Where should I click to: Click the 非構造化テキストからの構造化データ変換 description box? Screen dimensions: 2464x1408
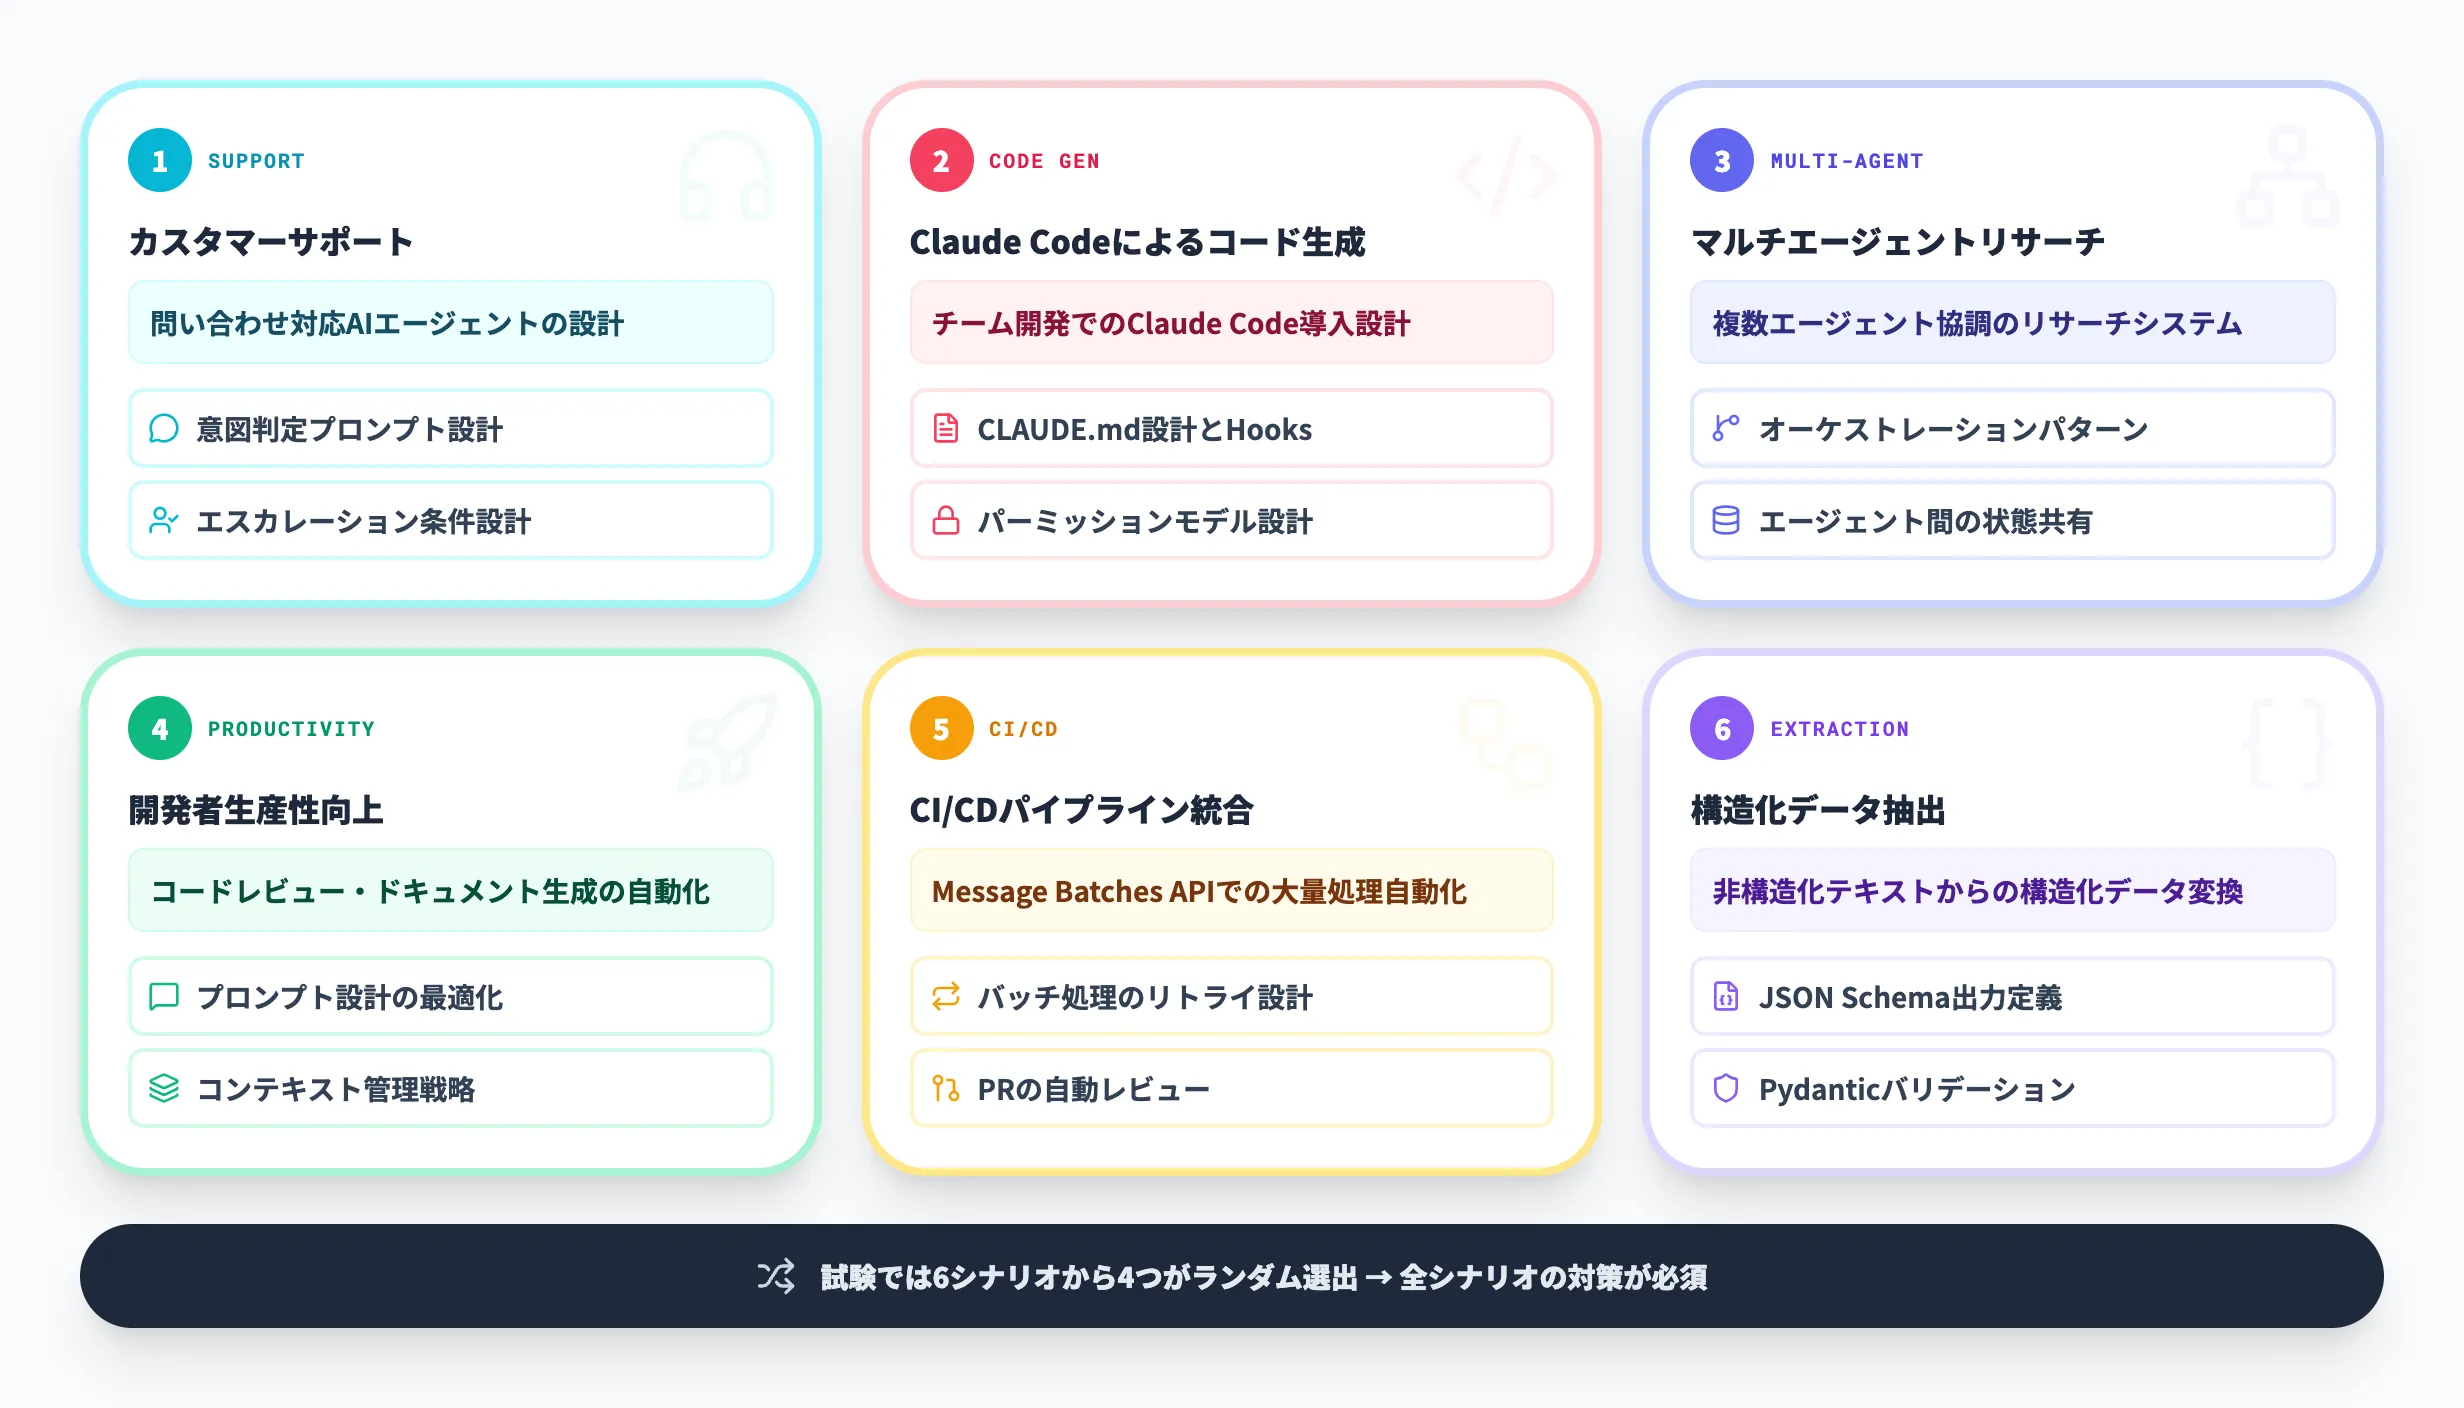tap(2013, 891)
